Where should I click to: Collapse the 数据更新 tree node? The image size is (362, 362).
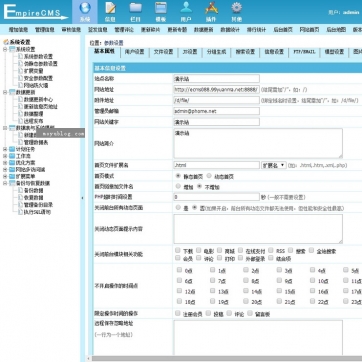(5, 92)
